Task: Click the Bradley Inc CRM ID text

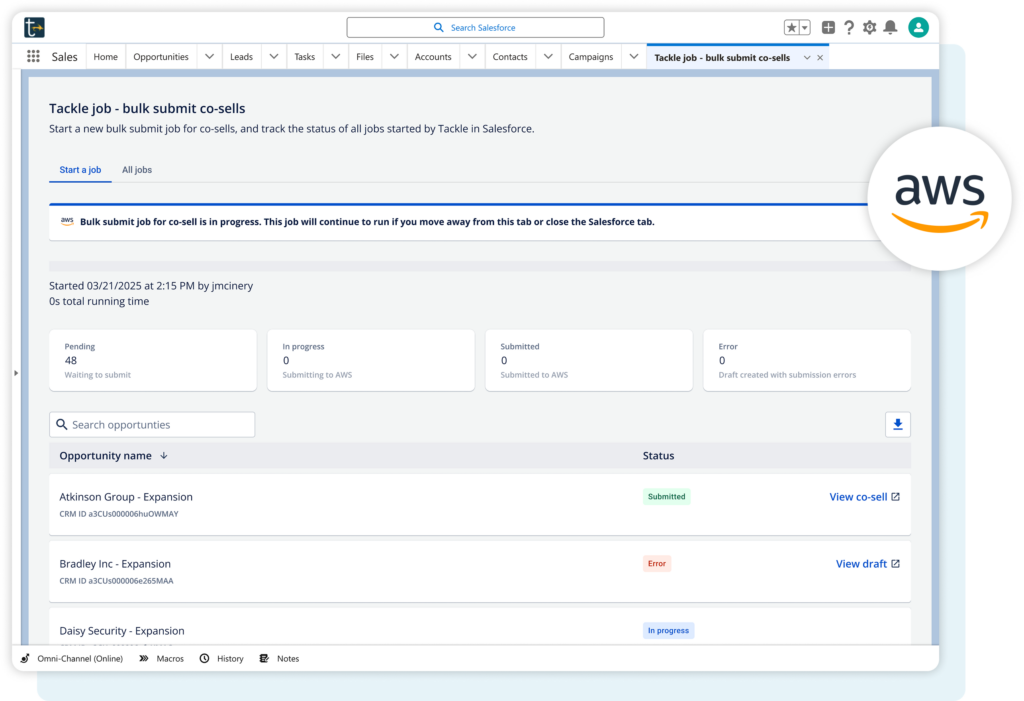Action: [x=116, y=581]
